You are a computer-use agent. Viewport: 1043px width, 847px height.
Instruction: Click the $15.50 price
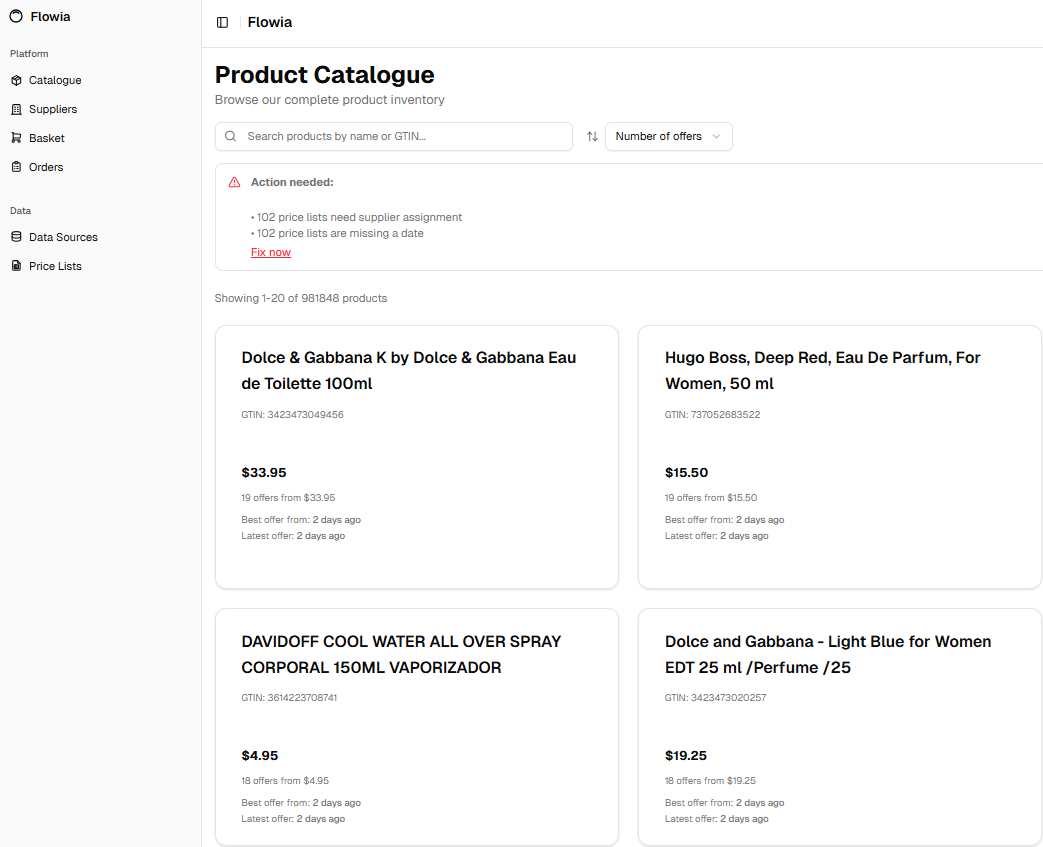[686, 472]
